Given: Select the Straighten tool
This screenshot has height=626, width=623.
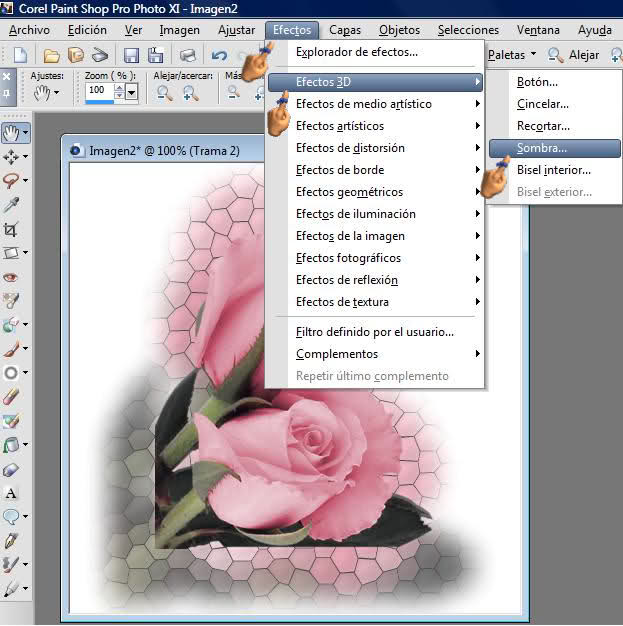Looking at the screenshot, I should pos(11,253).
